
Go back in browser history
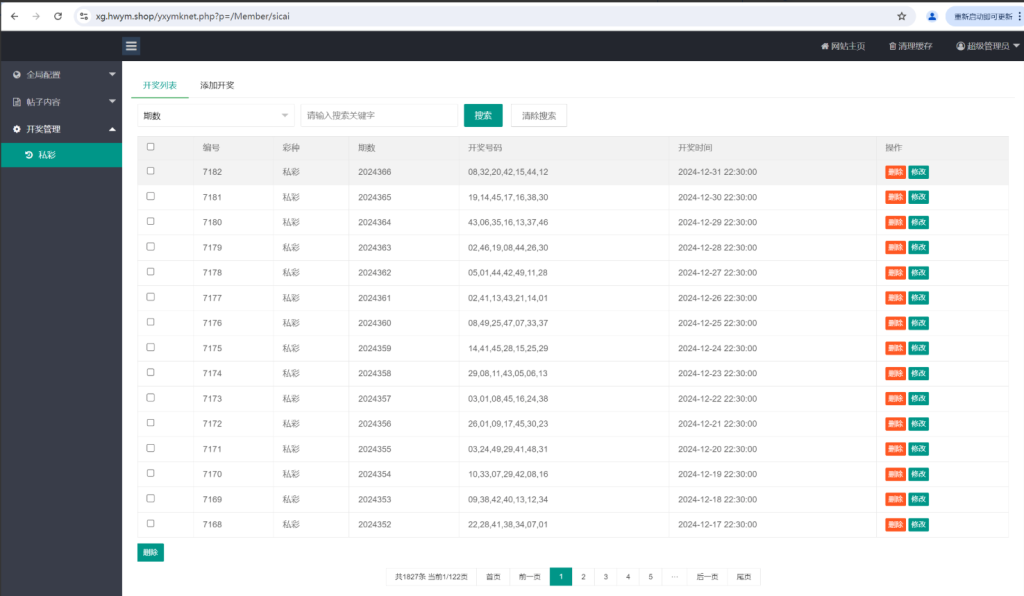click(14, 16)
